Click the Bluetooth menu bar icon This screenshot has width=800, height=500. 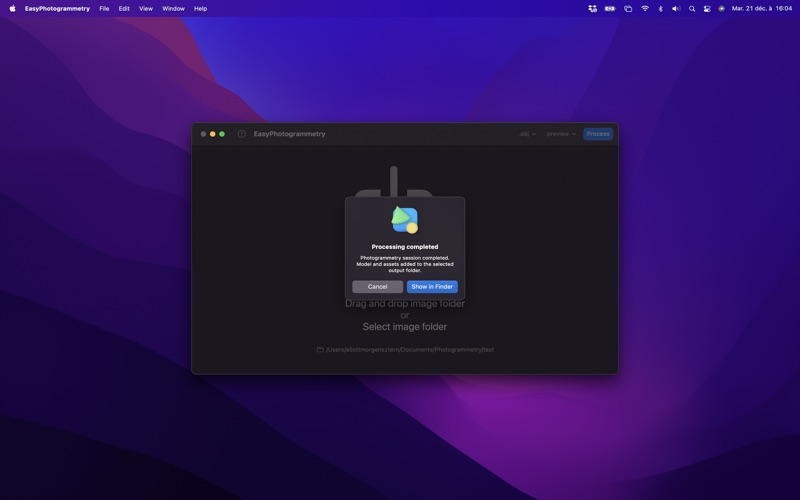pos(660,8)
